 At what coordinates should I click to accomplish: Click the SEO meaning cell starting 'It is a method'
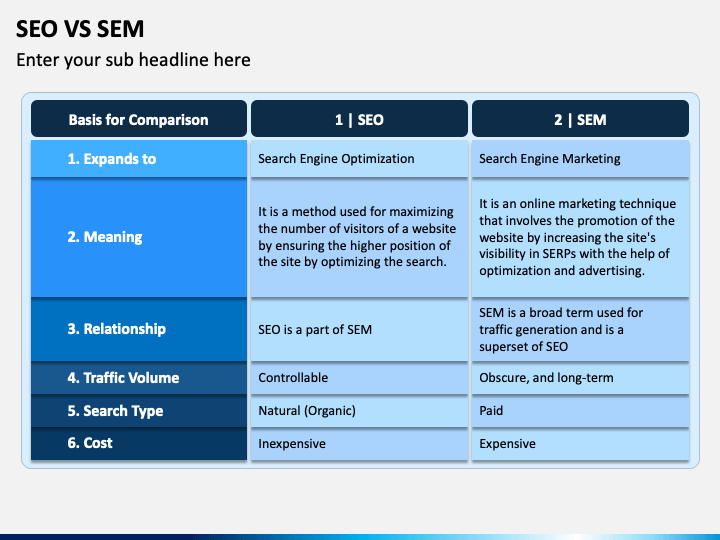click(x=359, y=237)
